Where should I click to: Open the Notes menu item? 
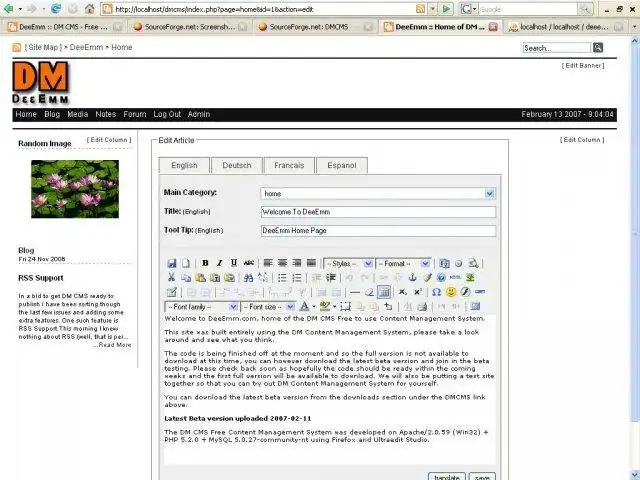(106, 114)
